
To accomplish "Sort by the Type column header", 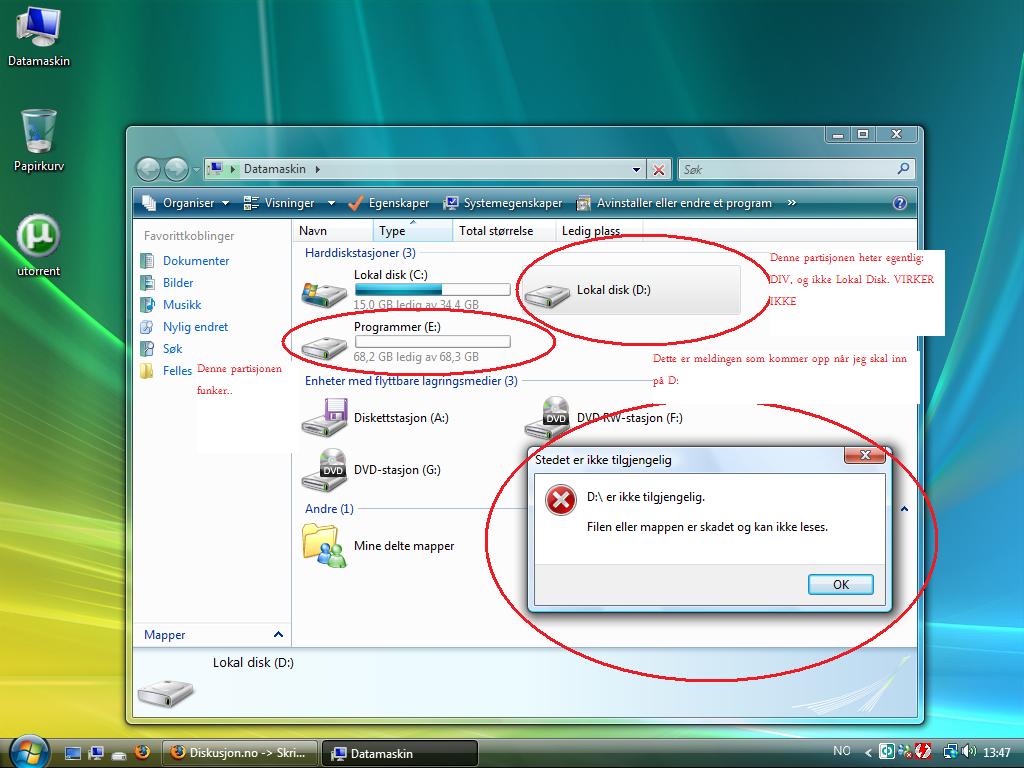I will coord(413,231).
